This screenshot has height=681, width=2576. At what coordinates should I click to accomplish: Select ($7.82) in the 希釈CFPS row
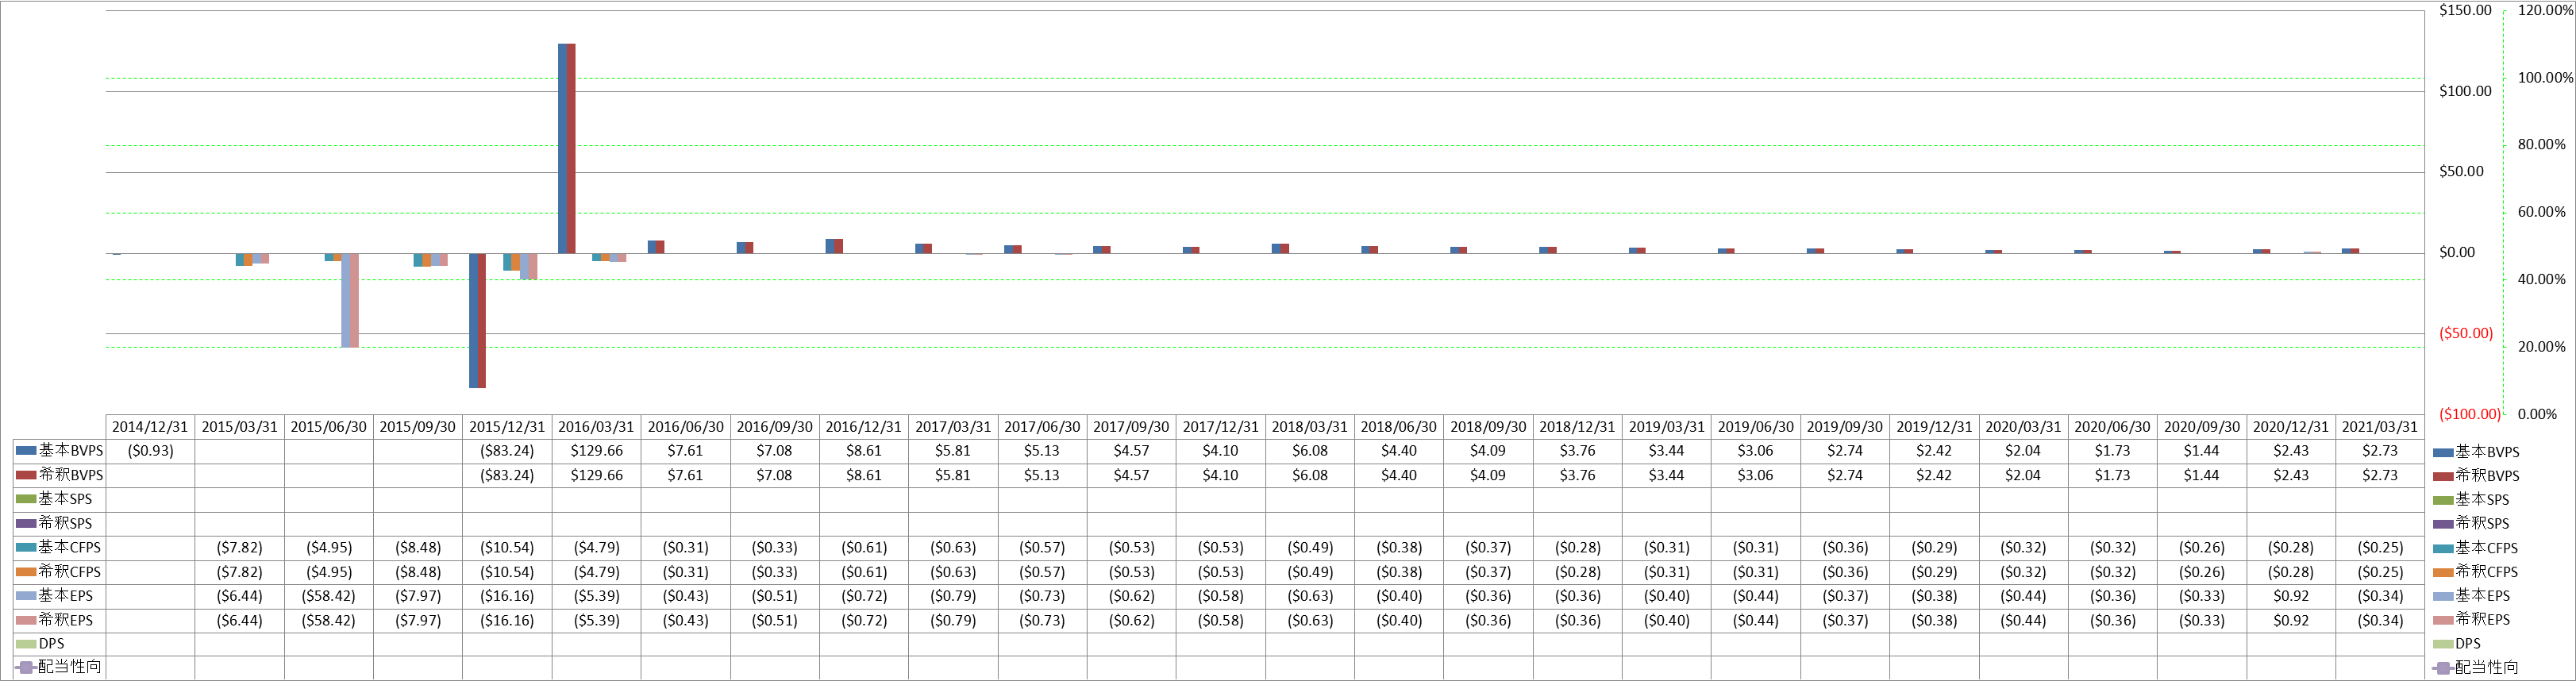click(x=239, y=572)
